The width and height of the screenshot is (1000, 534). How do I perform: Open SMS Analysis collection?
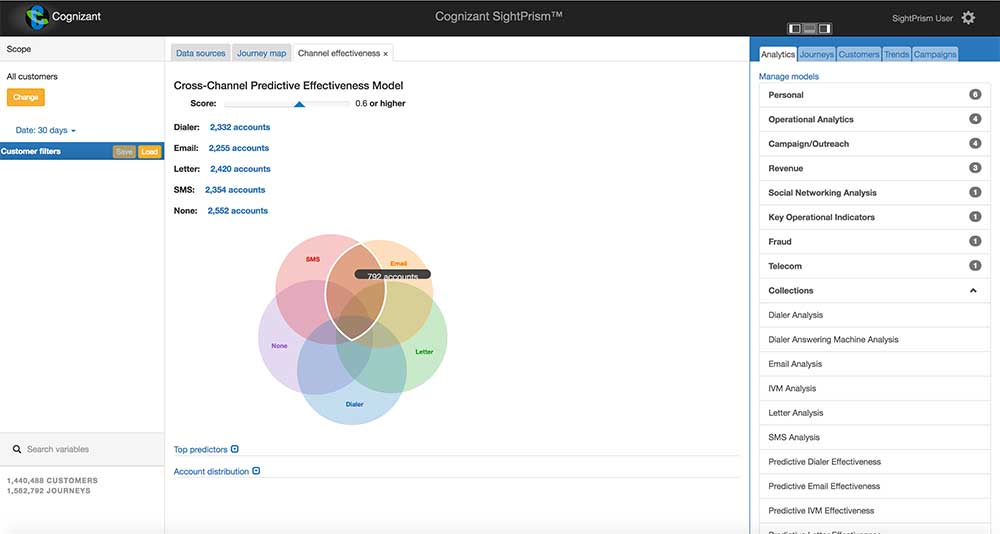(x=874, y=437)
